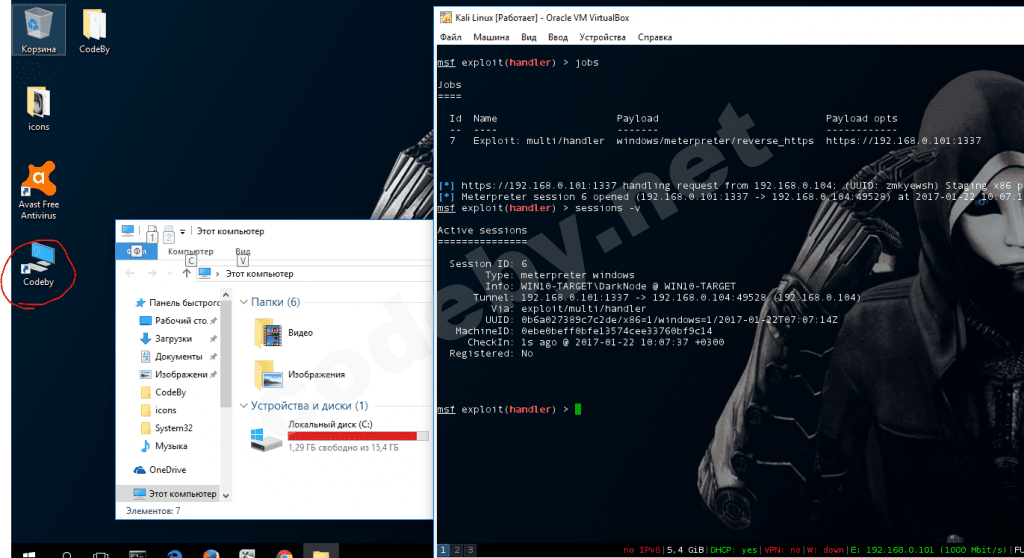Switch to Kali workspace 2
The width and height of the screenshot is (1024, 558).
pyautogui.click(x=456, y=550)
